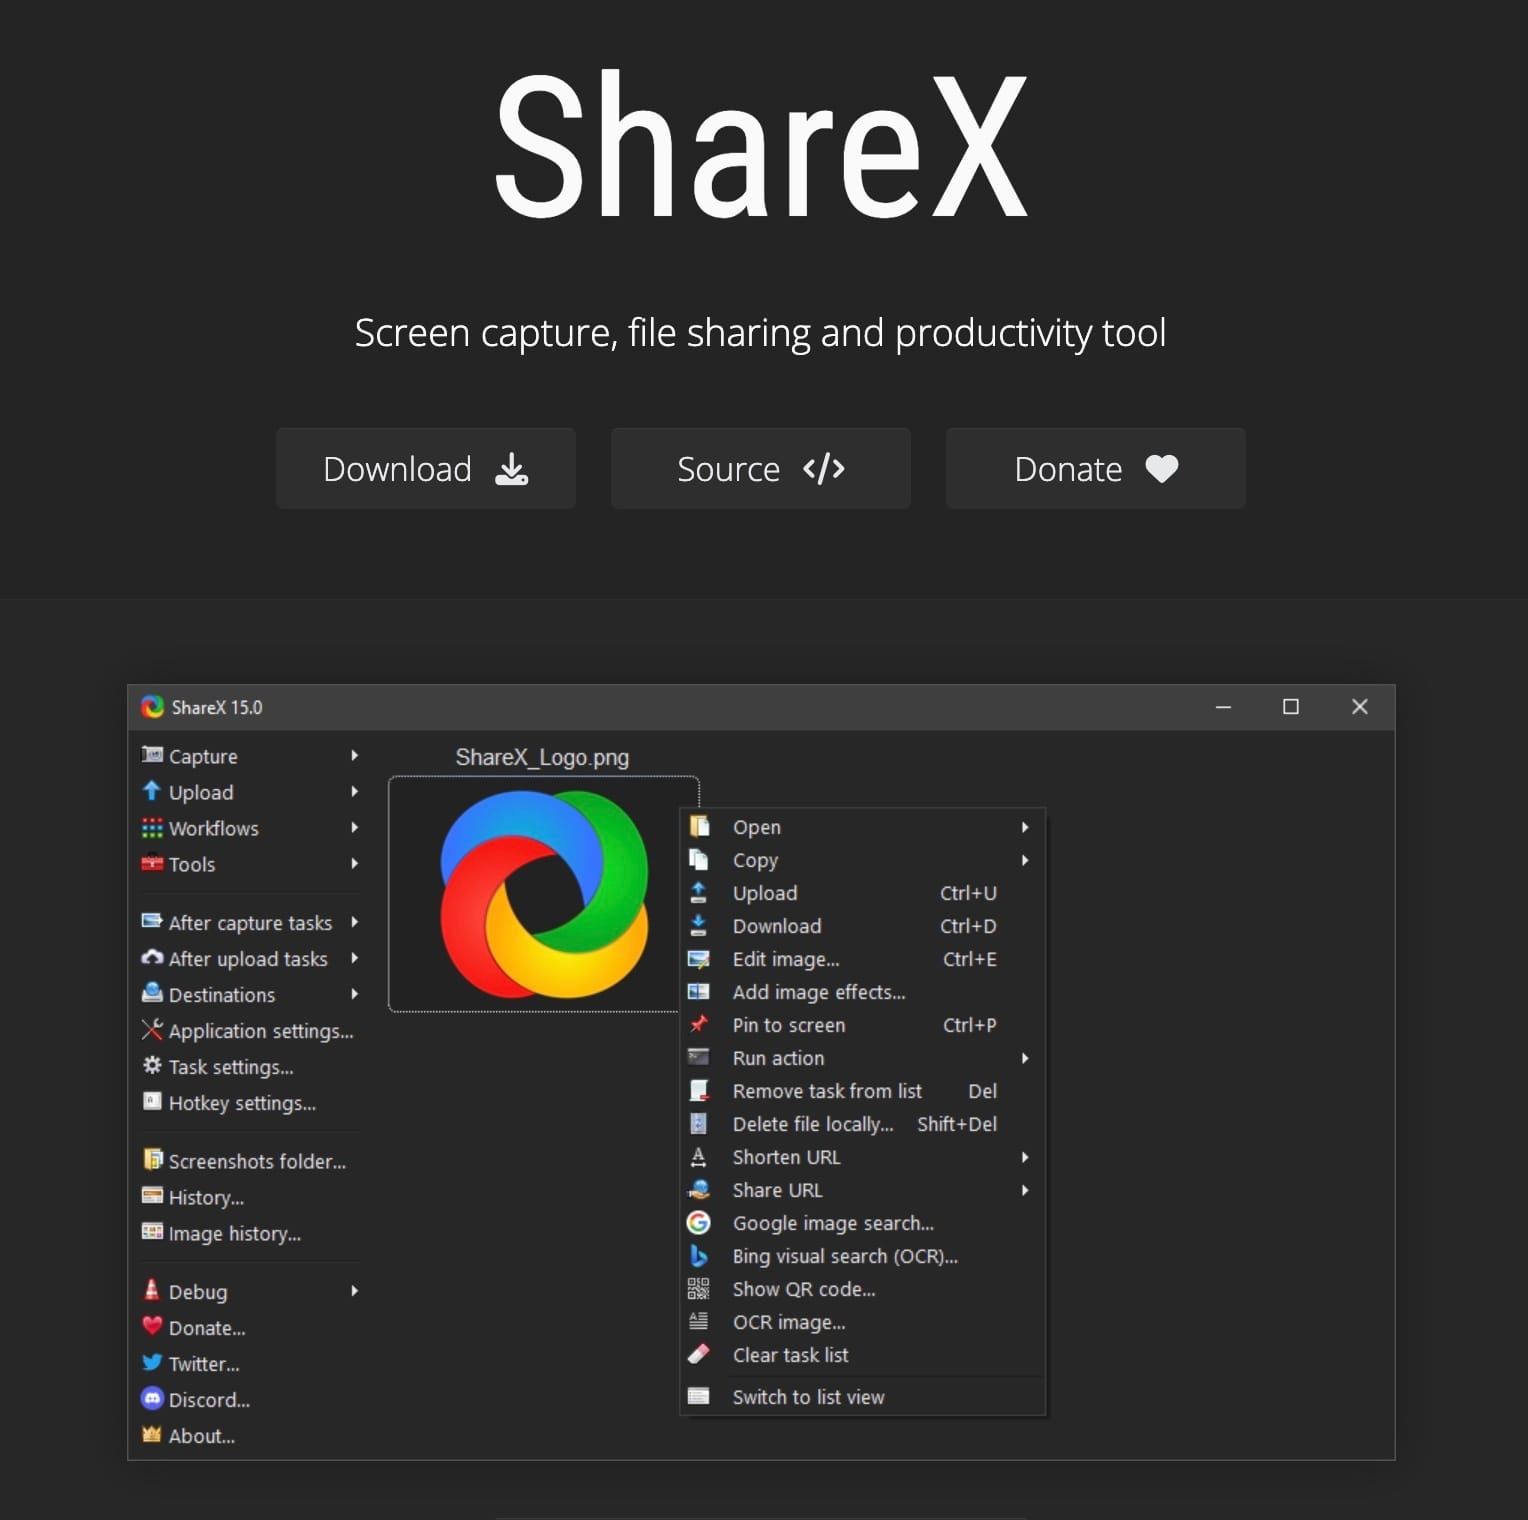The height and width of the screenshot is (1520, 1528).
Task: Open the Tools section icon
Action: pyautogui.click(x=152, y=864)
